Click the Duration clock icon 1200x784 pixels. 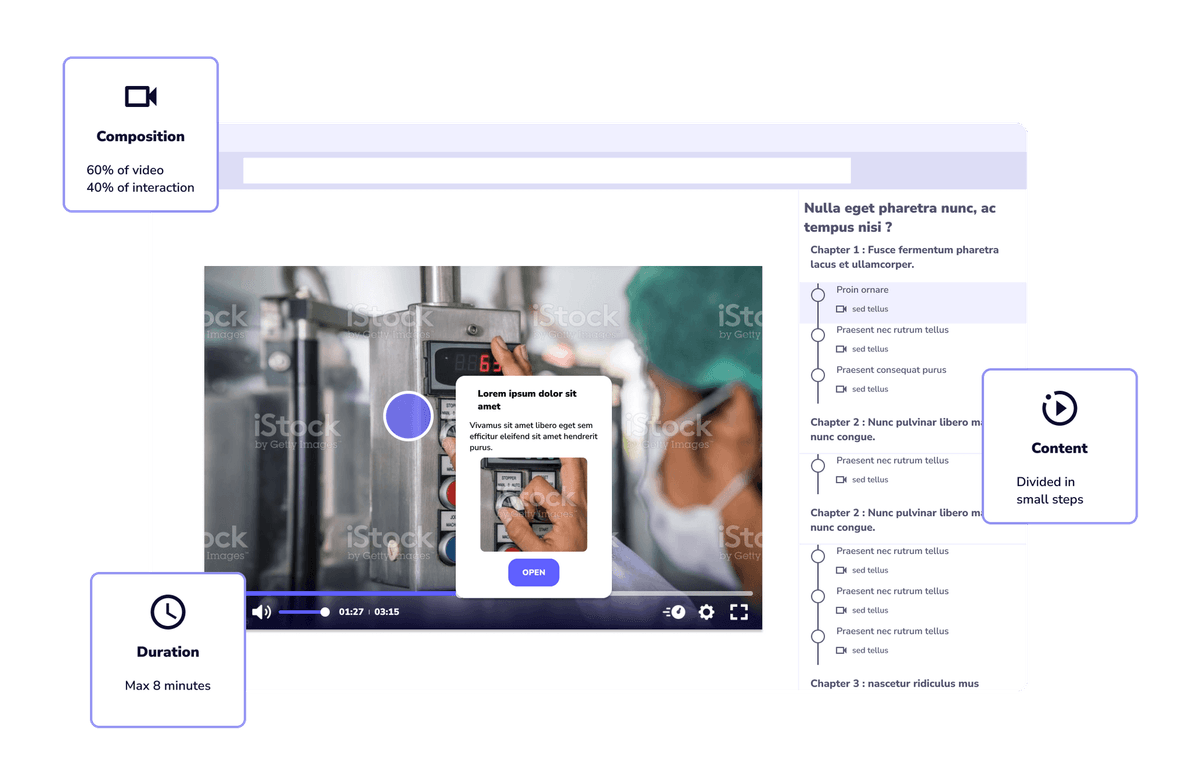coord(168,612)
